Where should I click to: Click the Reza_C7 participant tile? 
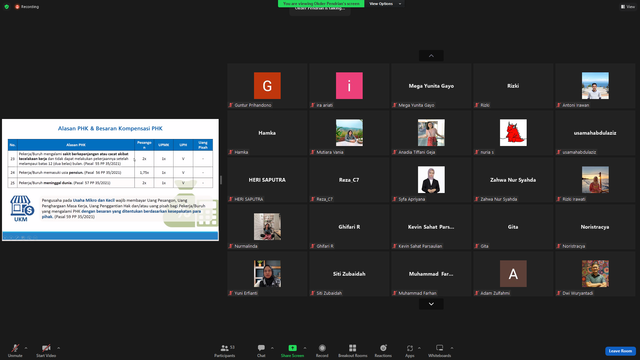point(349,180)
